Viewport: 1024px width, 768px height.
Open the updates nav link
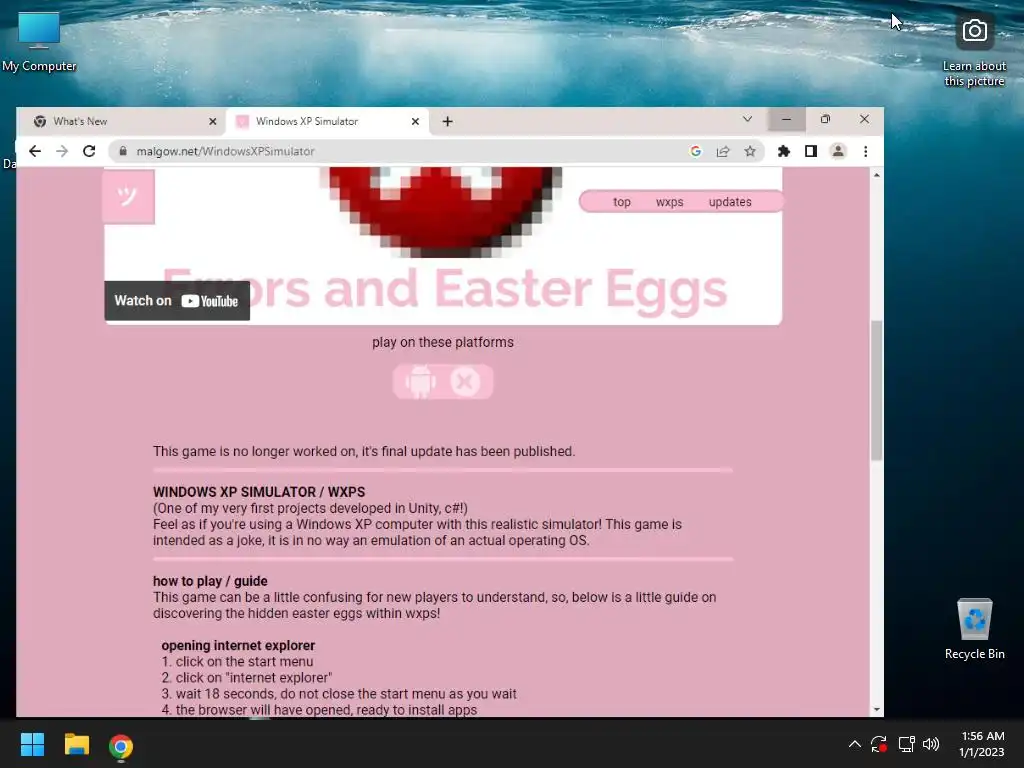coord(730,202)
